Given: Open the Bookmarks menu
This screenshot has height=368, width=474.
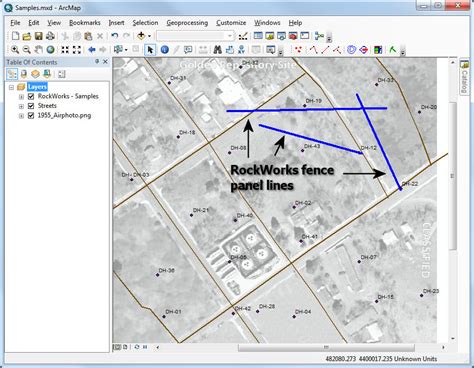Looking at the screenshot, I should [85, 23].
